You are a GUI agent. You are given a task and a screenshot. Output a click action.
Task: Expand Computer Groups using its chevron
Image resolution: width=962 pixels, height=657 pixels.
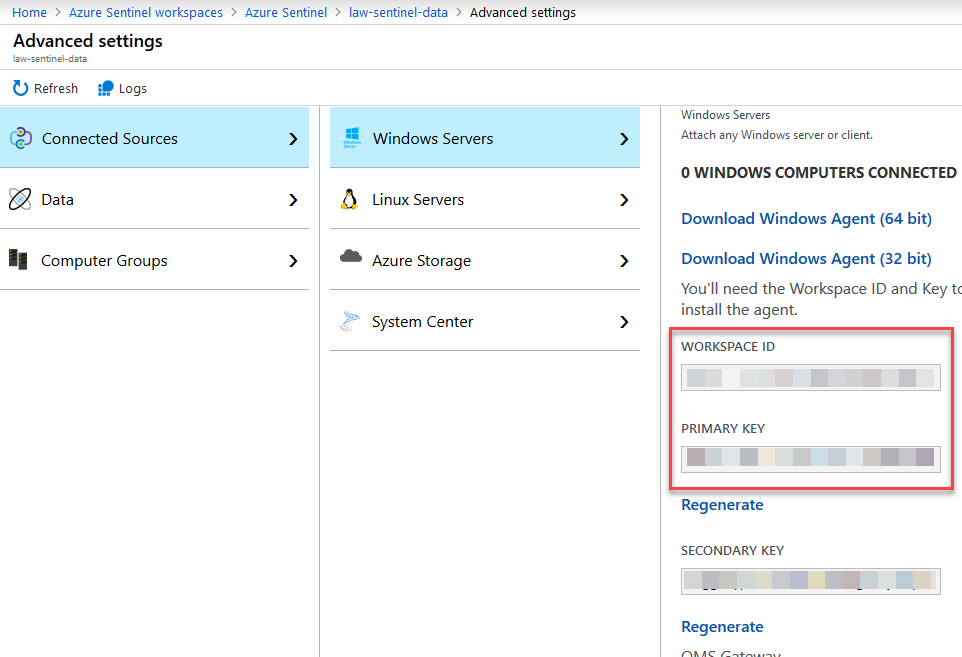coord(293,261)
